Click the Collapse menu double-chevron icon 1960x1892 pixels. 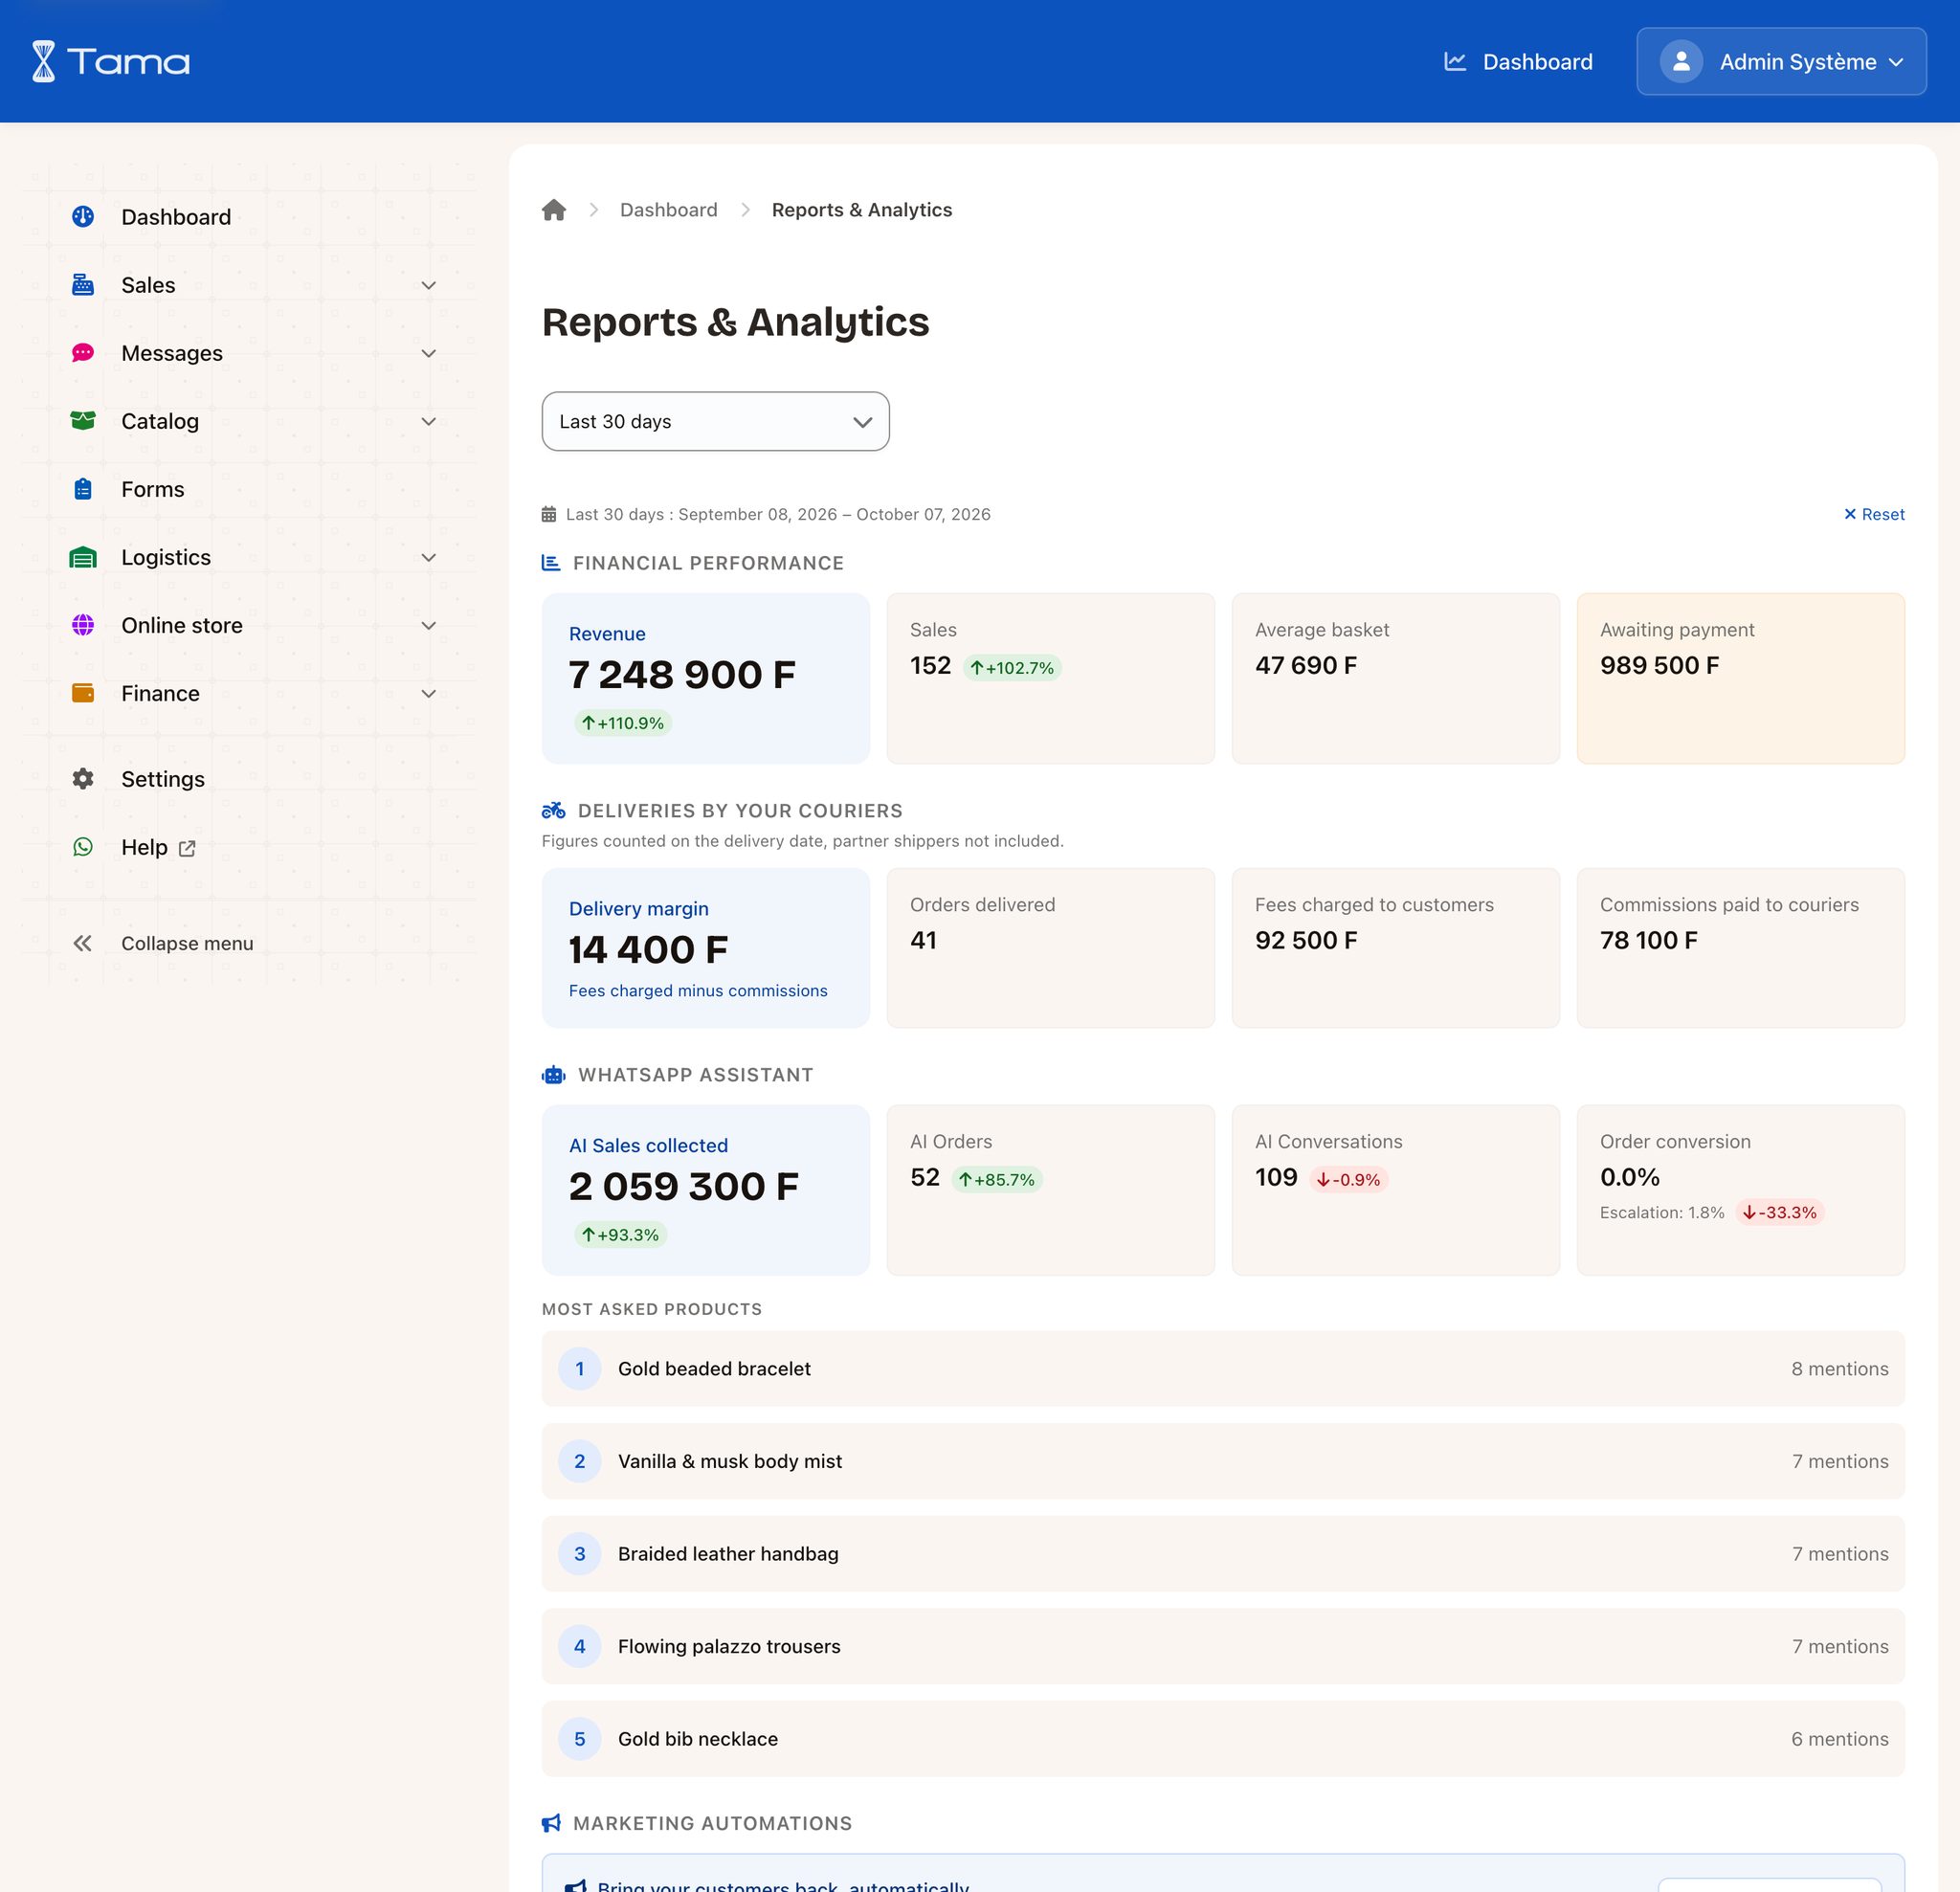(83, 942)
